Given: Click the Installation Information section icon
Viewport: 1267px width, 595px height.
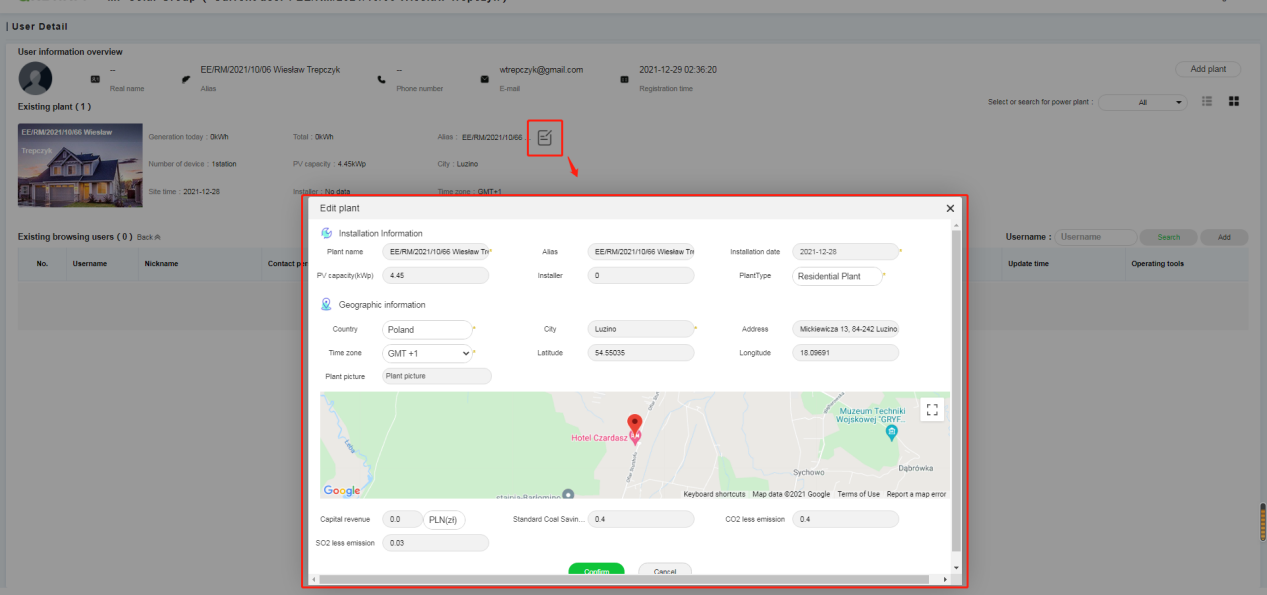Looking at the screenshot, I should tap(327, 232).
